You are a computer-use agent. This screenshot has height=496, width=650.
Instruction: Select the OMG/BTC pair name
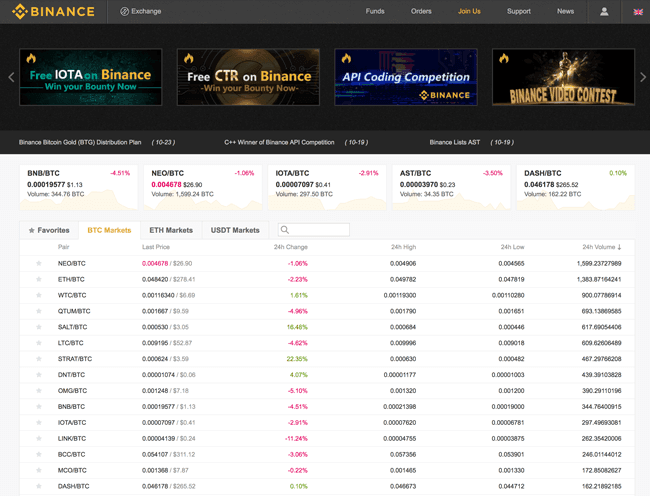tap(72, 391)
